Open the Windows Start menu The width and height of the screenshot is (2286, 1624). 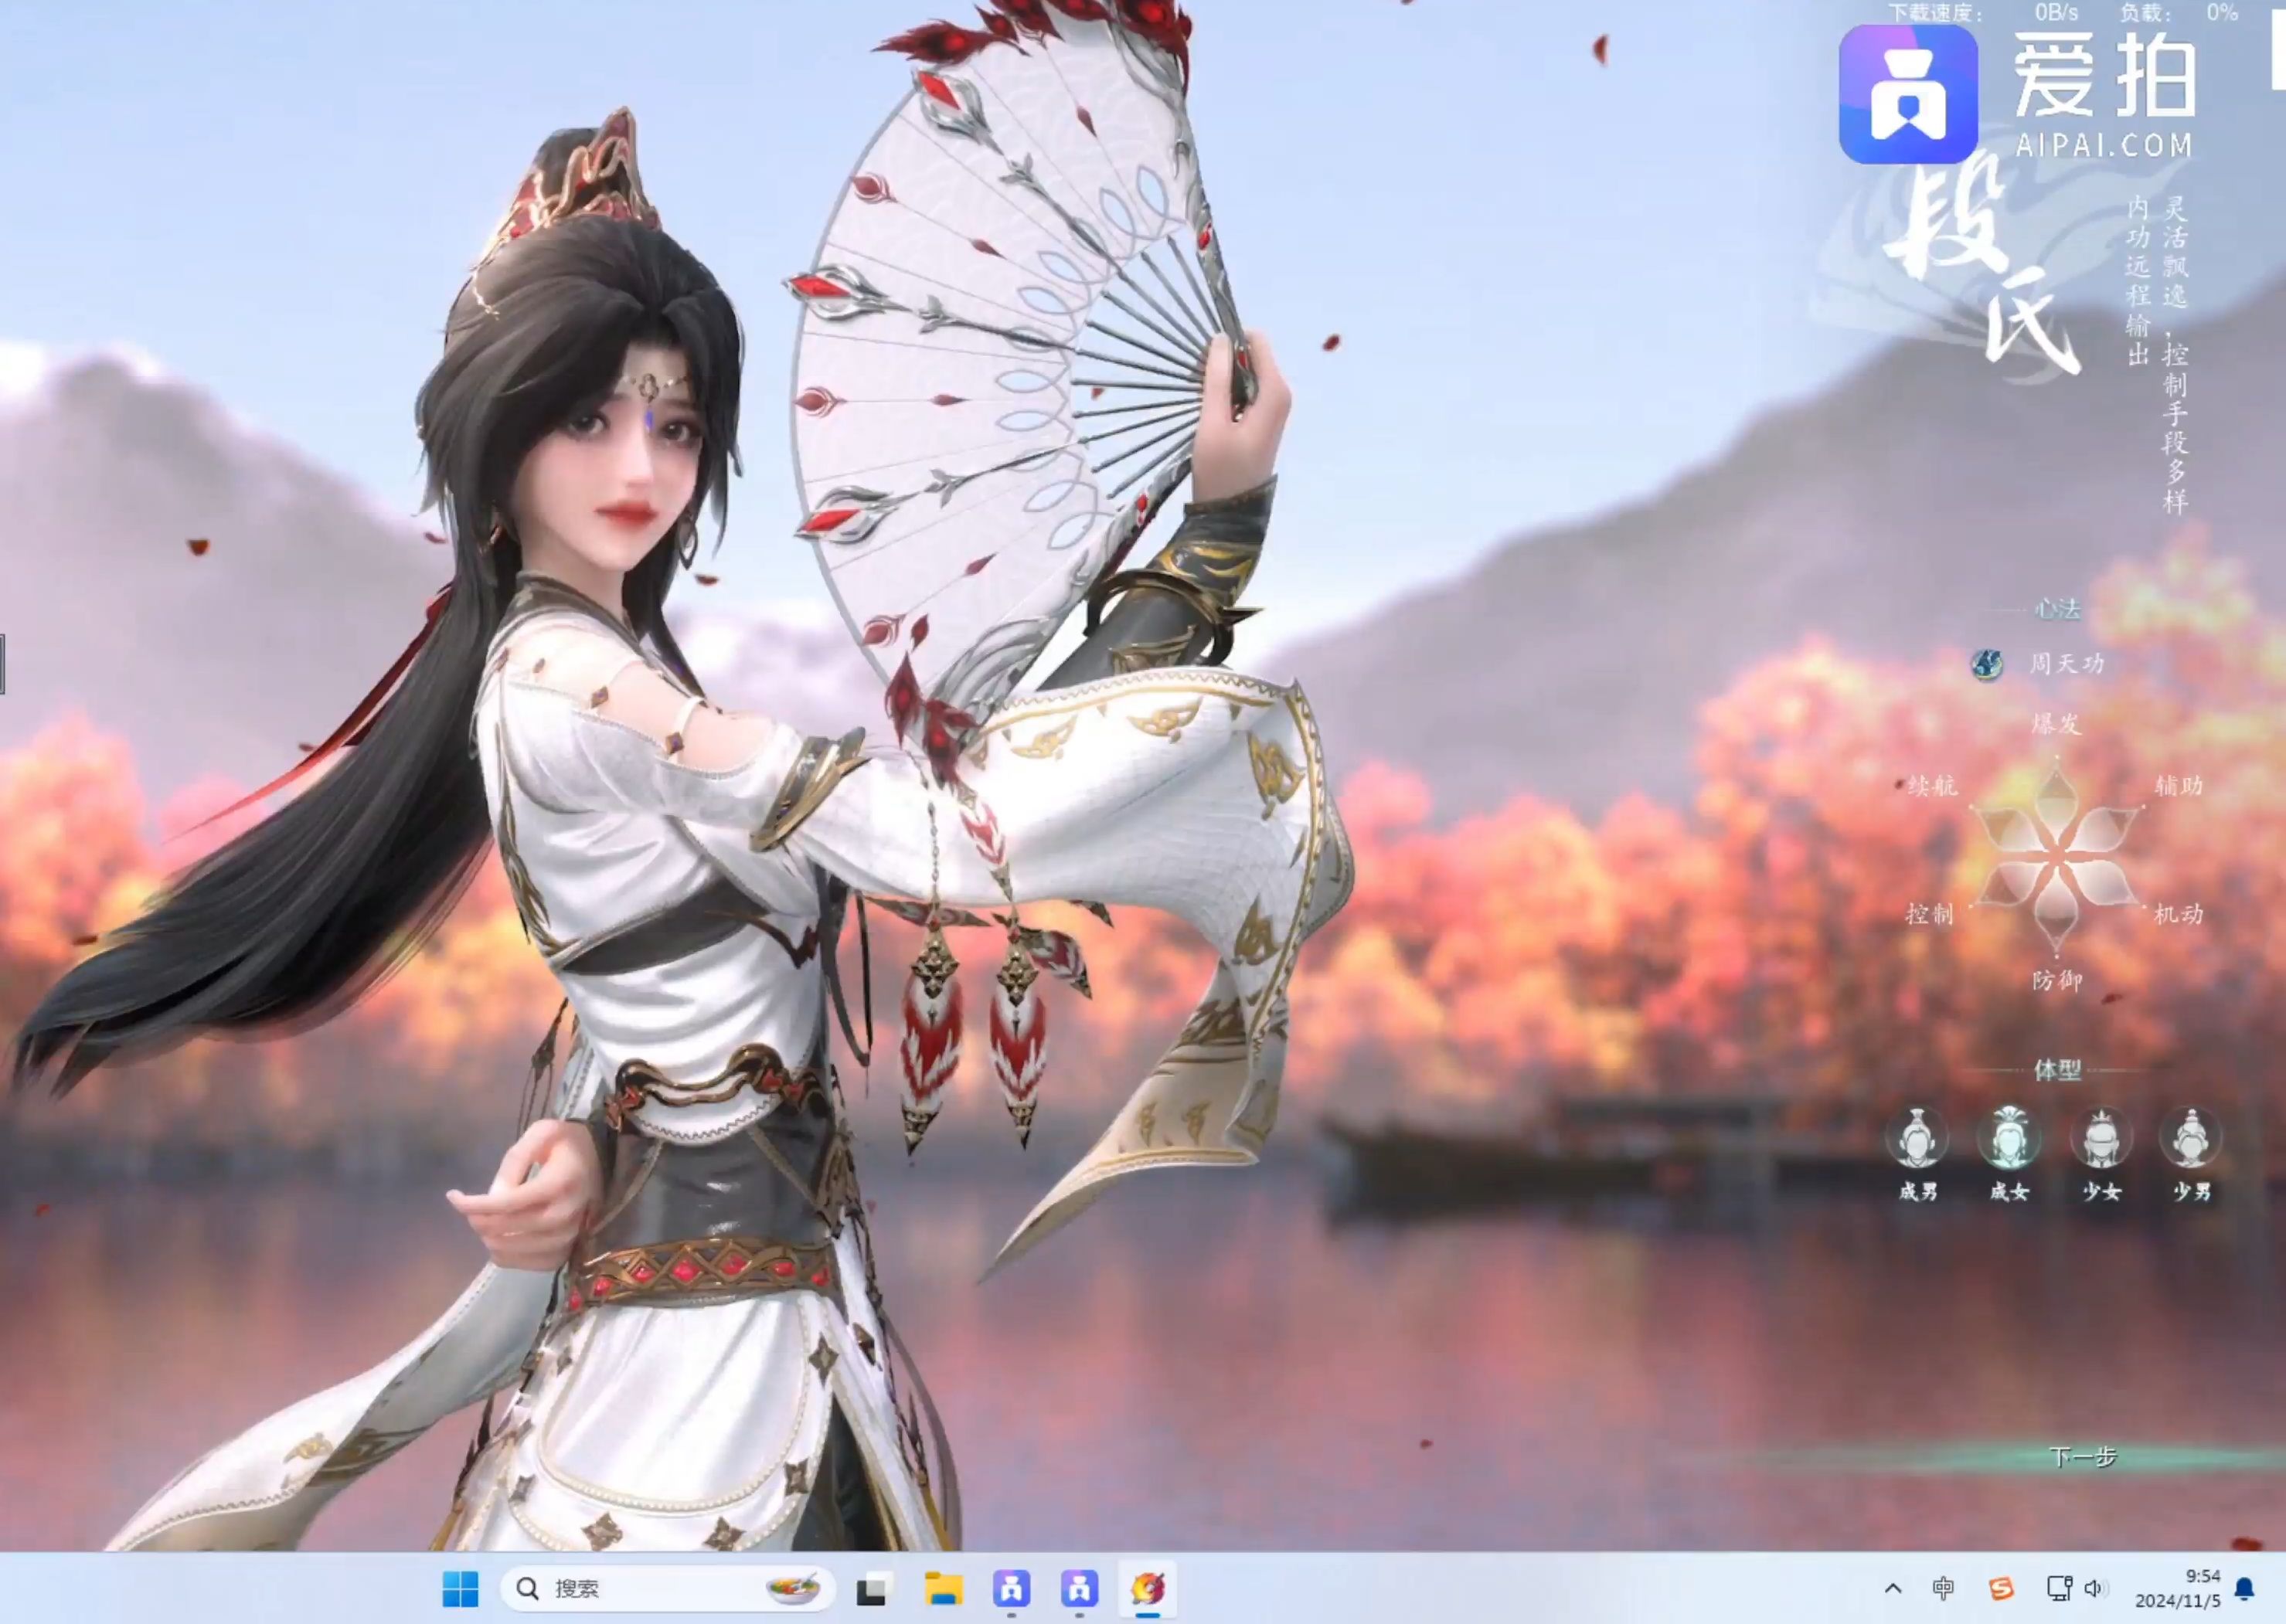(x=461, y=1588)
